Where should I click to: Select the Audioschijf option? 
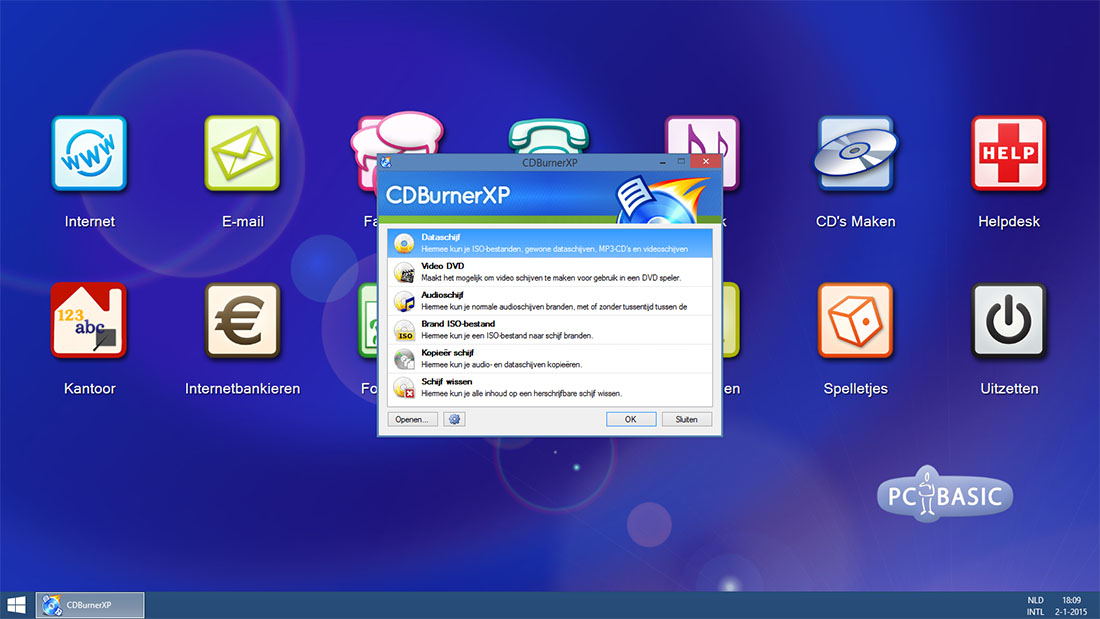tap(550, 300)
